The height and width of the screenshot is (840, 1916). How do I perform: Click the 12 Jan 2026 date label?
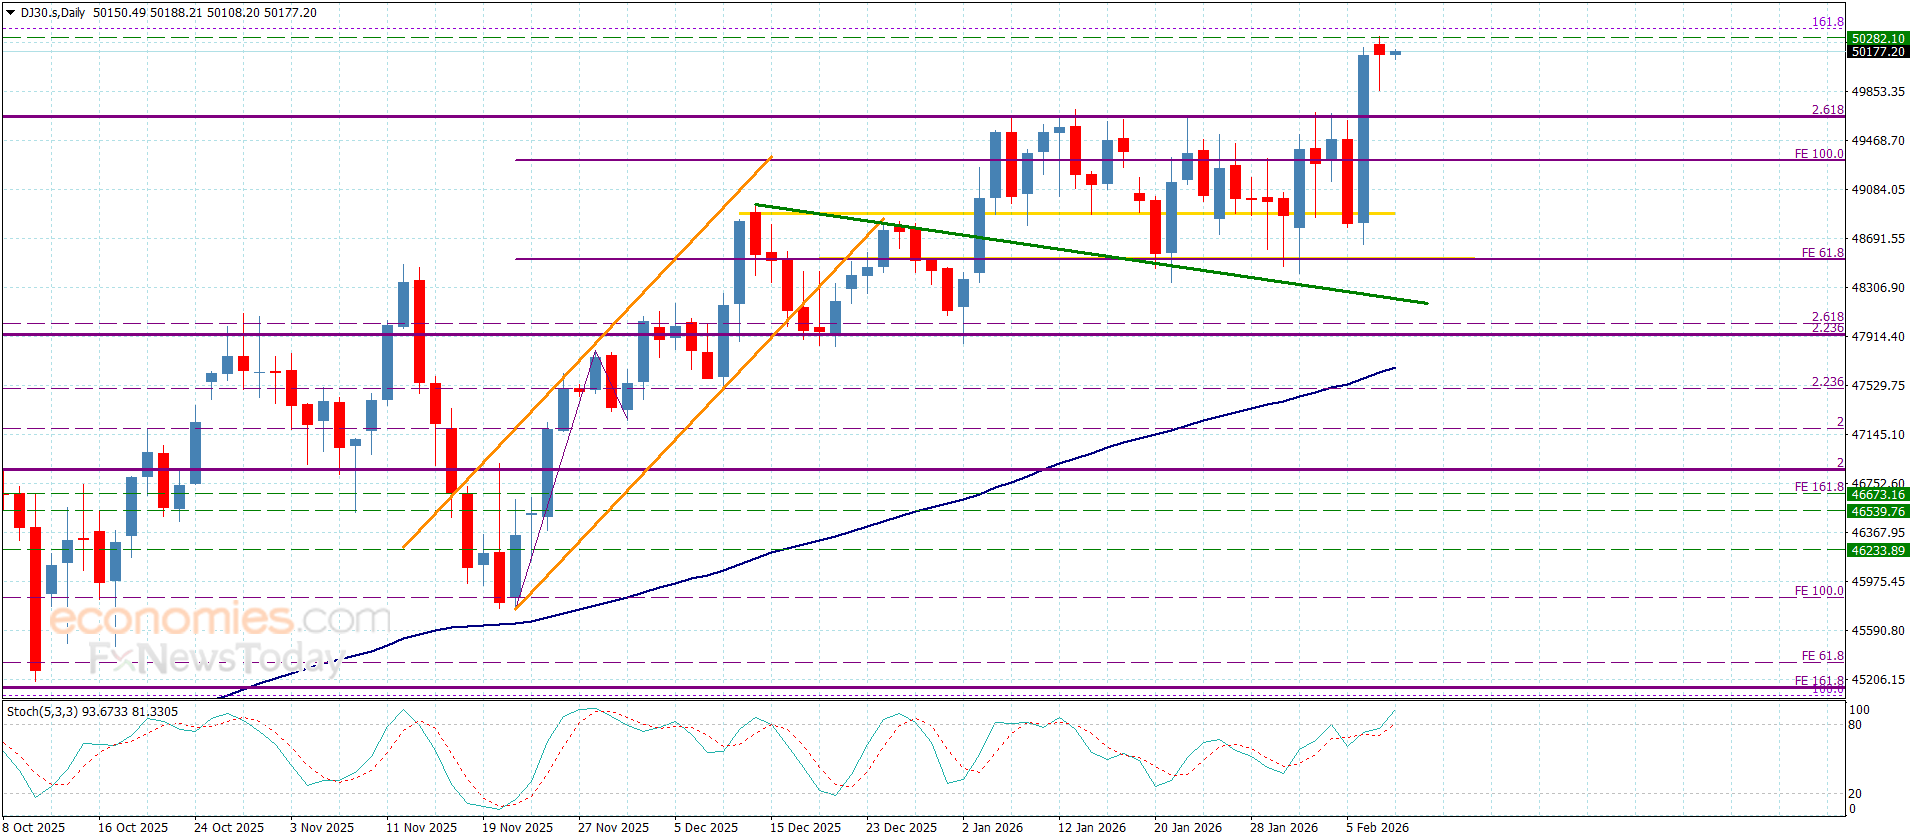tap(1092, 828)
